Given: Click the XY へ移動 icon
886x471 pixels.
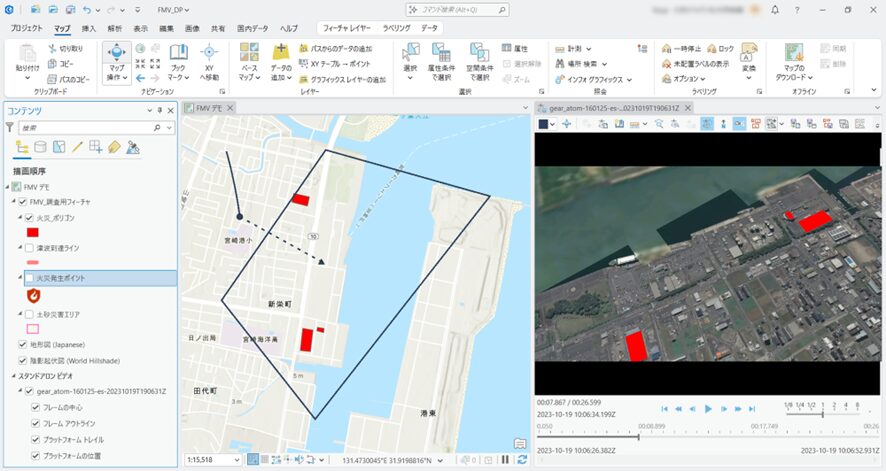Looking at the screenshot, I should click(x=209, y=62).
